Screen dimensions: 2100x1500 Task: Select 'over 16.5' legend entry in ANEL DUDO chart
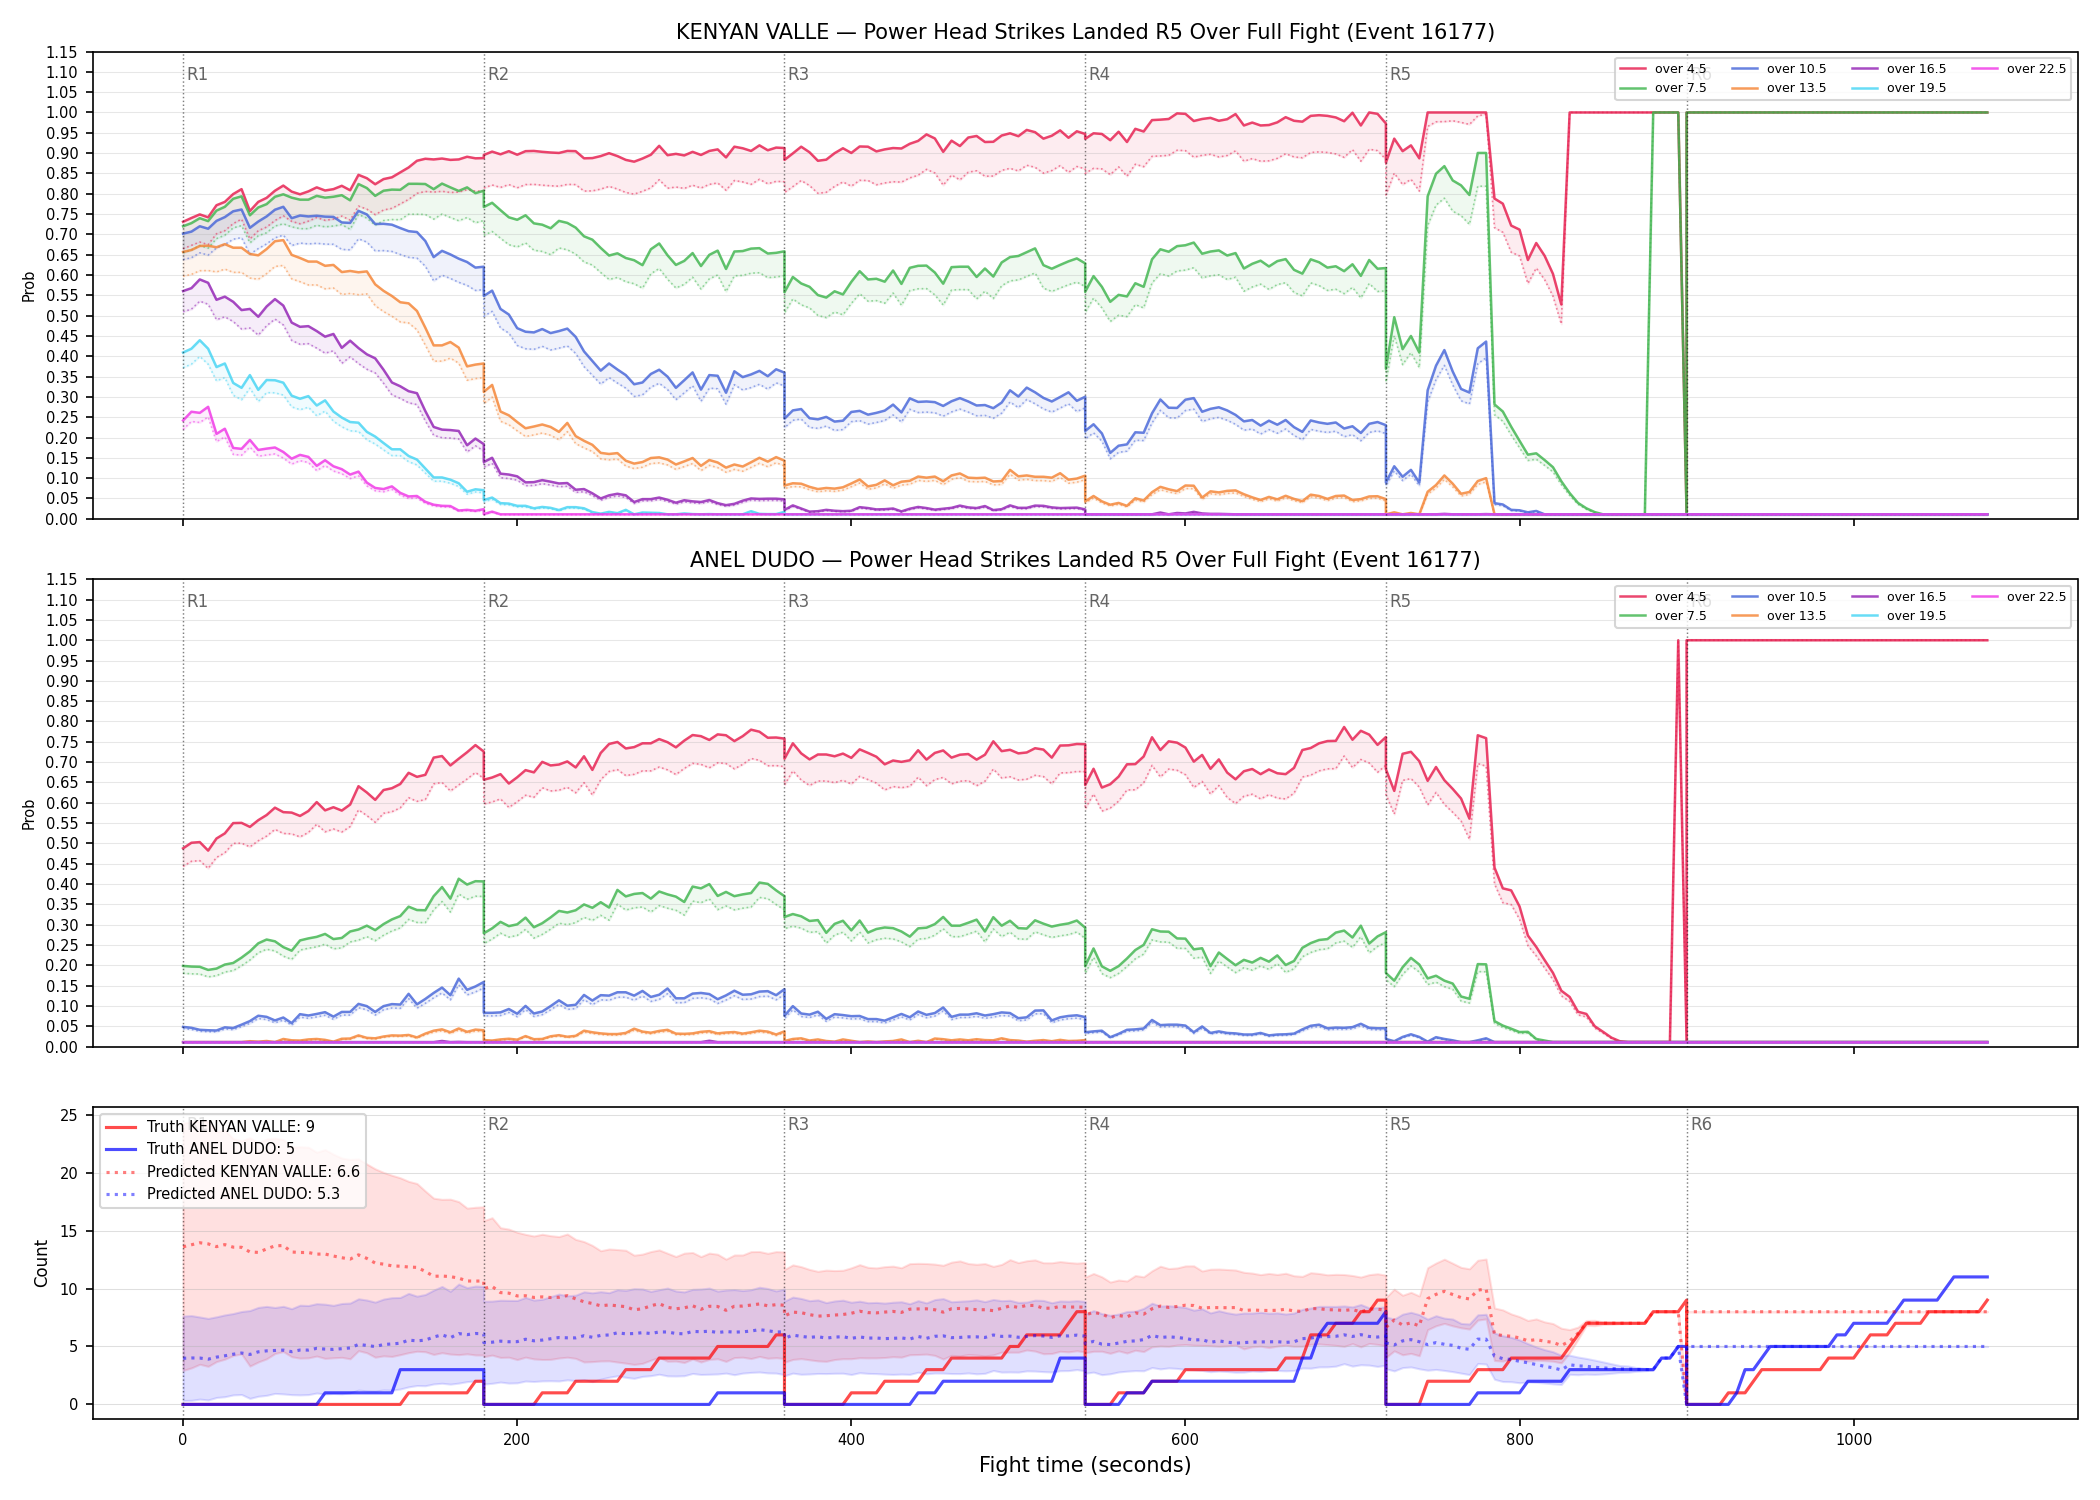click(1899, 597)
